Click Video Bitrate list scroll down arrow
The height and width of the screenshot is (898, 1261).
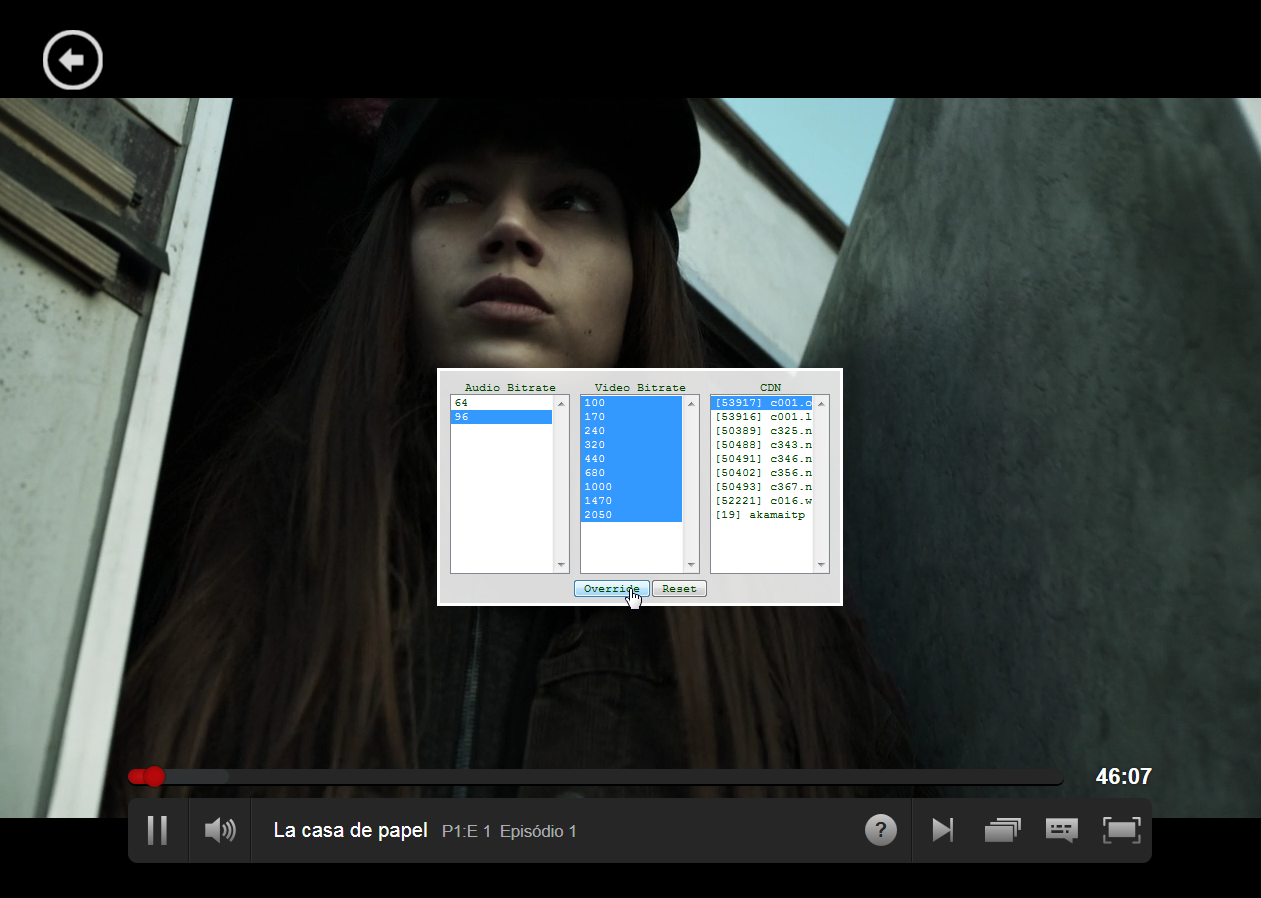click(x=691, y=565)
